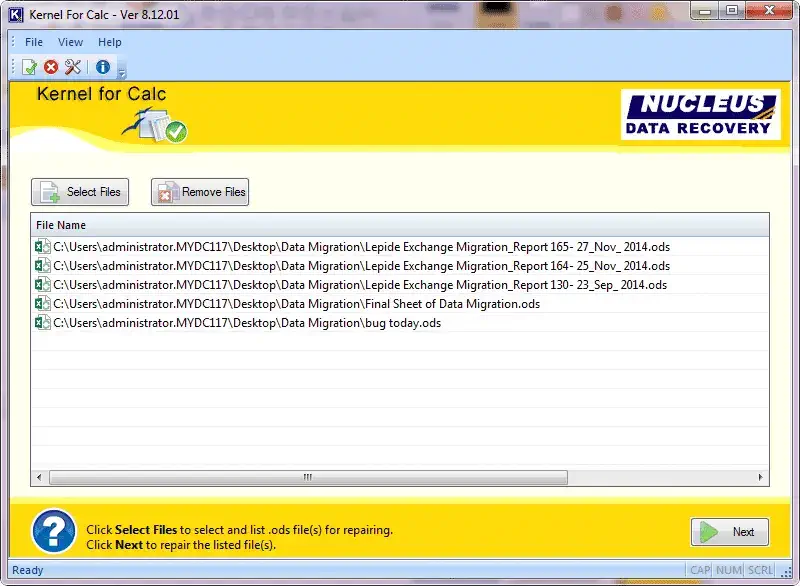
Task: Minimize the Kernel For Calc window
Action: (x=705, y=11)
